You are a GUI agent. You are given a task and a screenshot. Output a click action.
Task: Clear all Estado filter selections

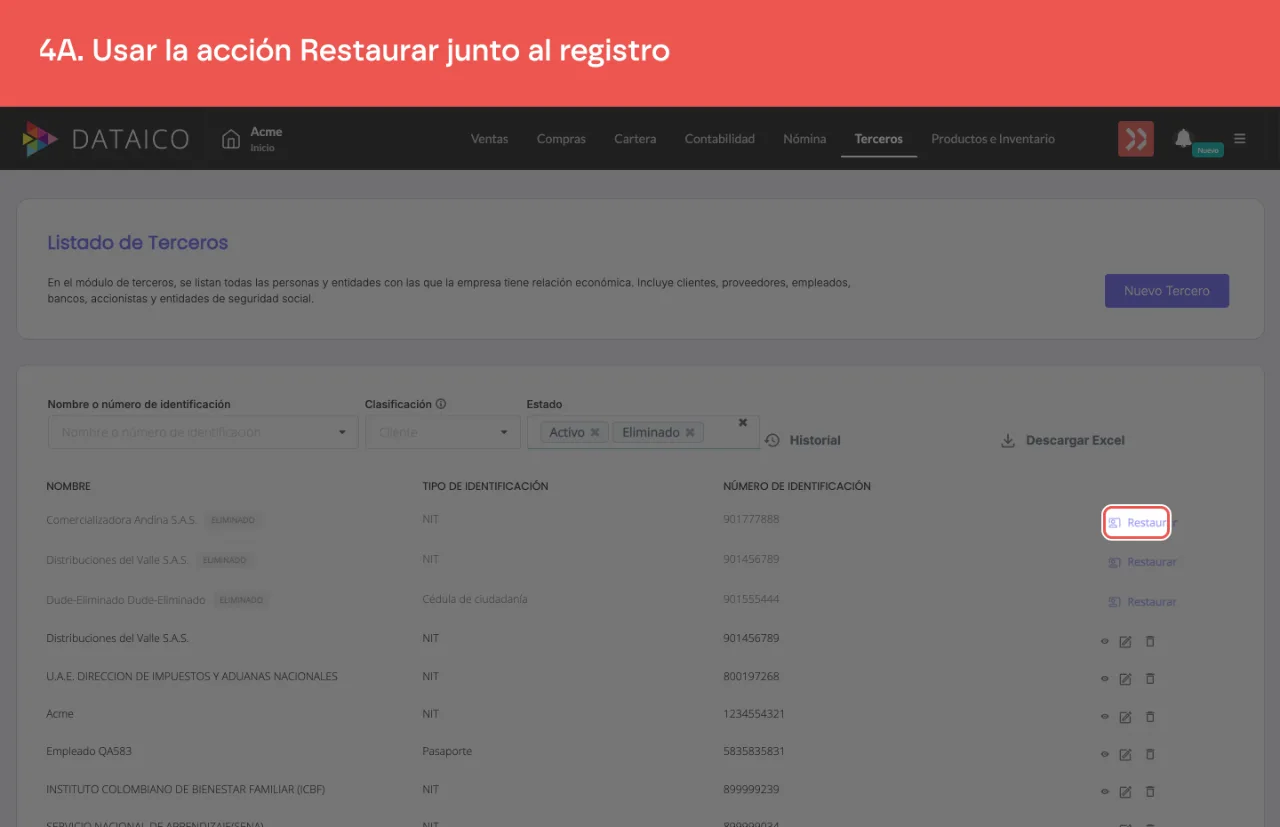point(743,422)
